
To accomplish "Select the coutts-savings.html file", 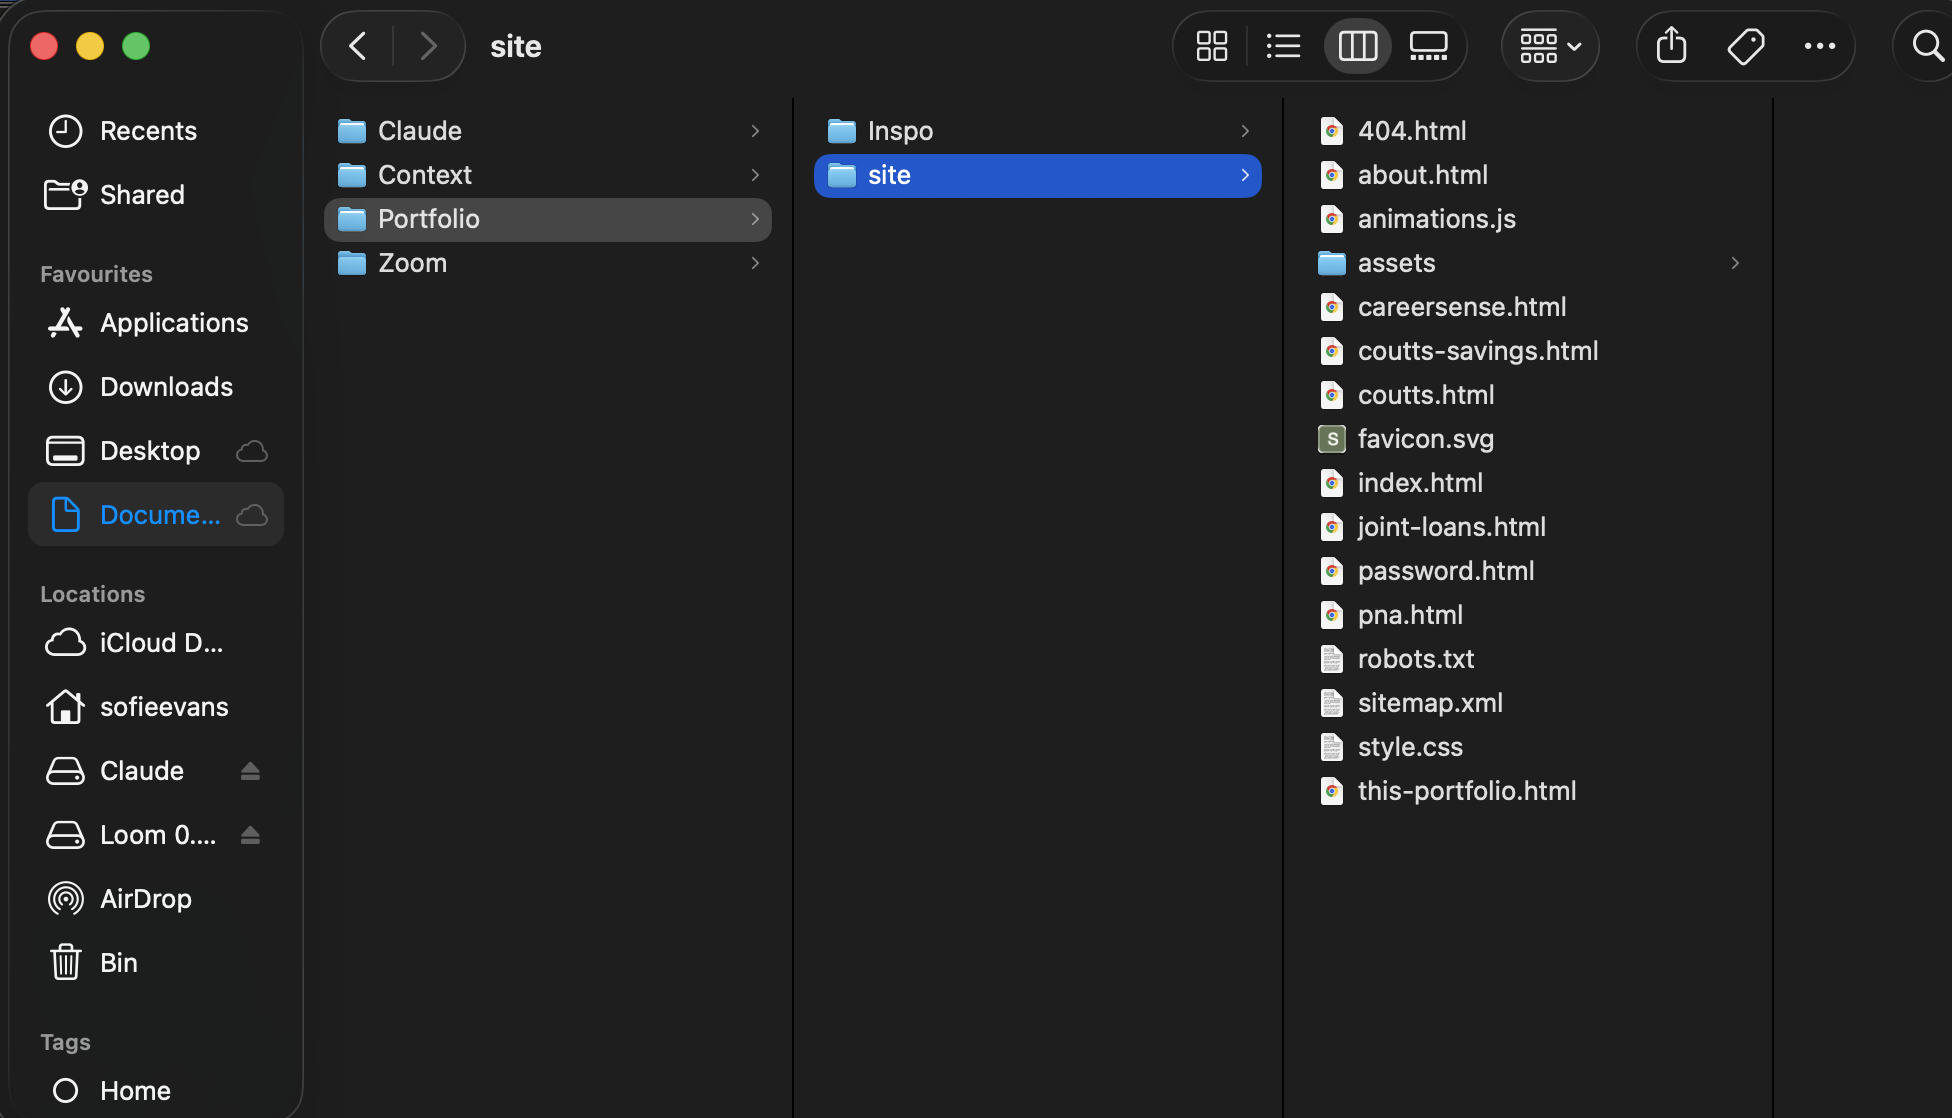I will tap(1527, 351).
